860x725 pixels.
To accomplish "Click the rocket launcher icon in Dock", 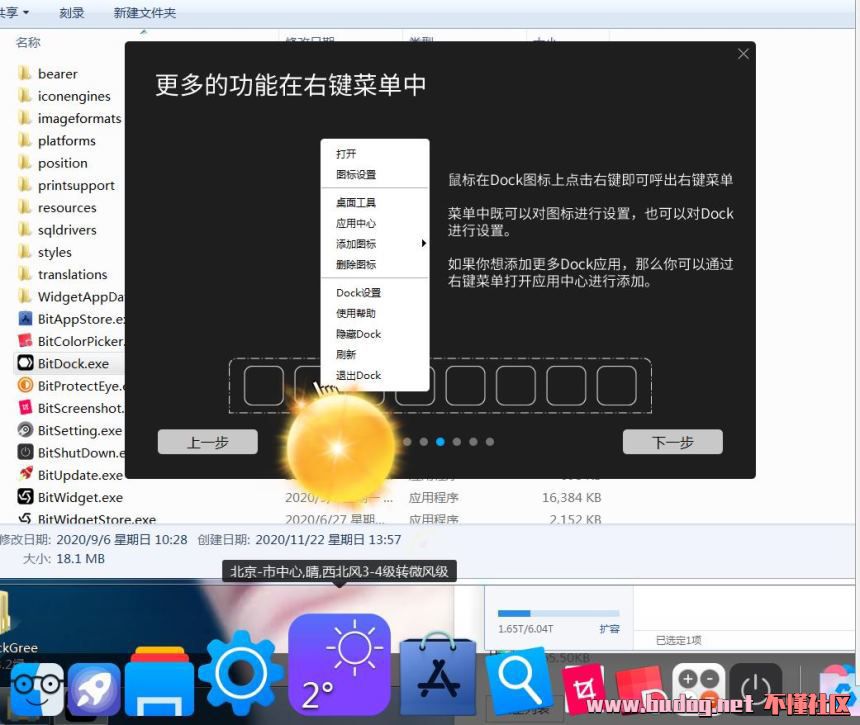I will click(x=94, y=689).
